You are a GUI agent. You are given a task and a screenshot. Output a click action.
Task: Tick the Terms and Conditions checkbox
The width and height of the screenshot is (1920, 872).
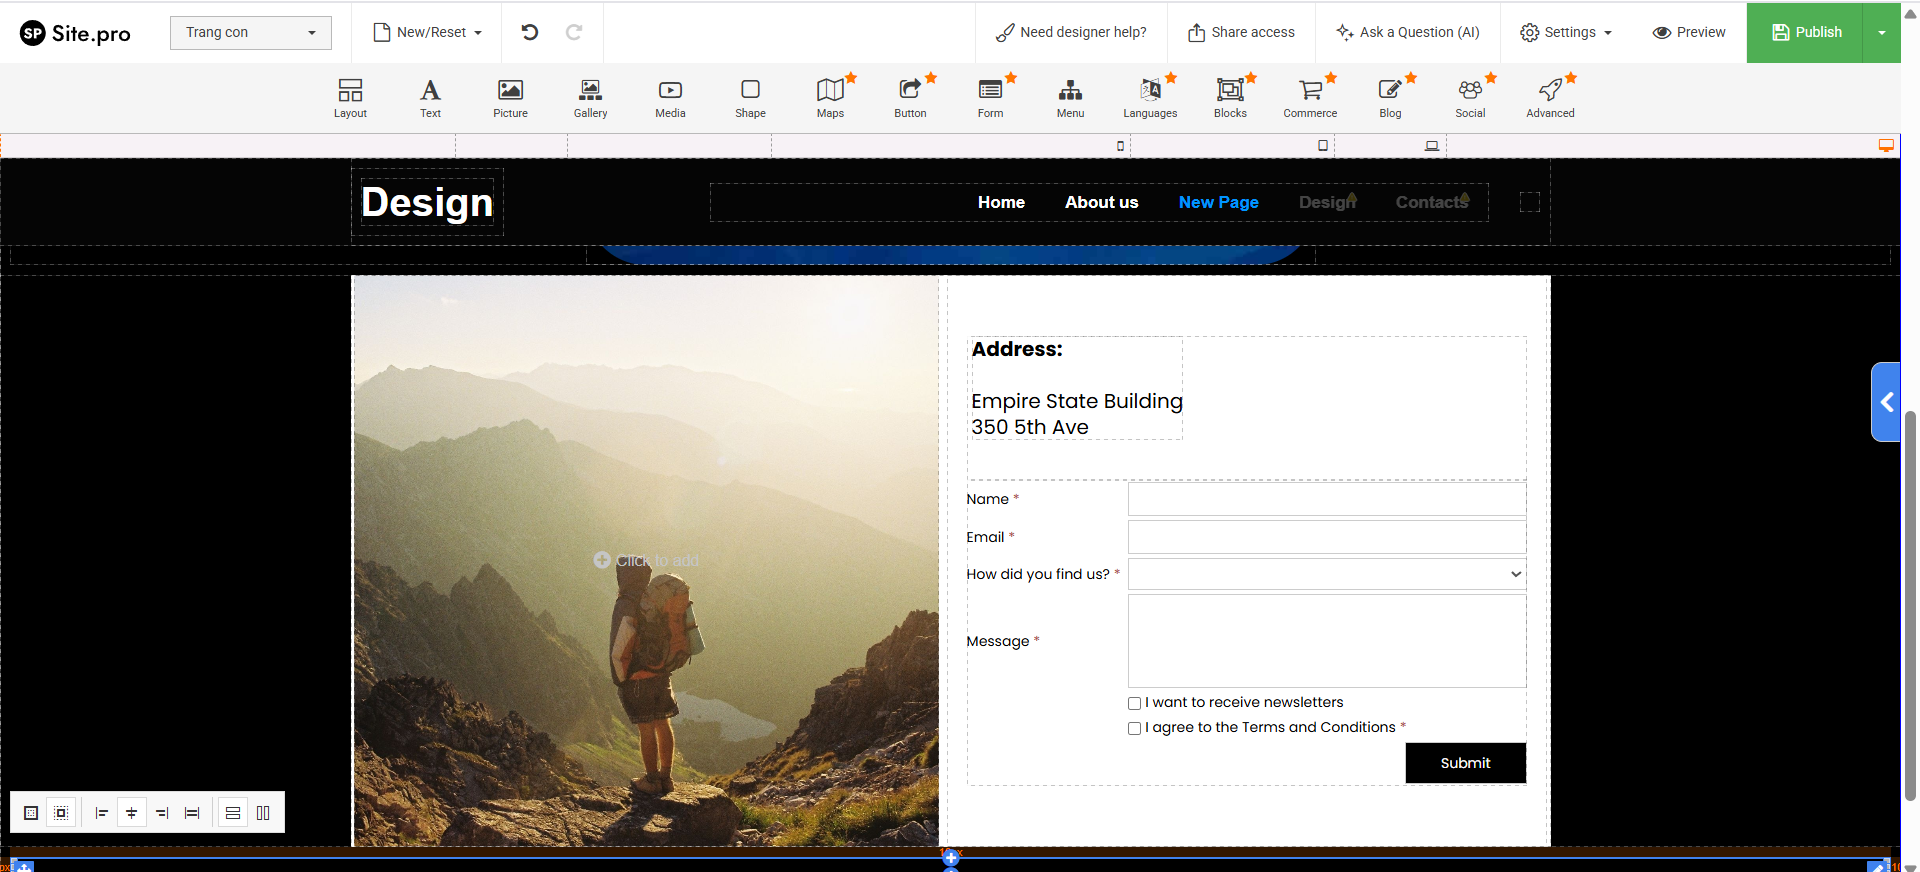1134,728
